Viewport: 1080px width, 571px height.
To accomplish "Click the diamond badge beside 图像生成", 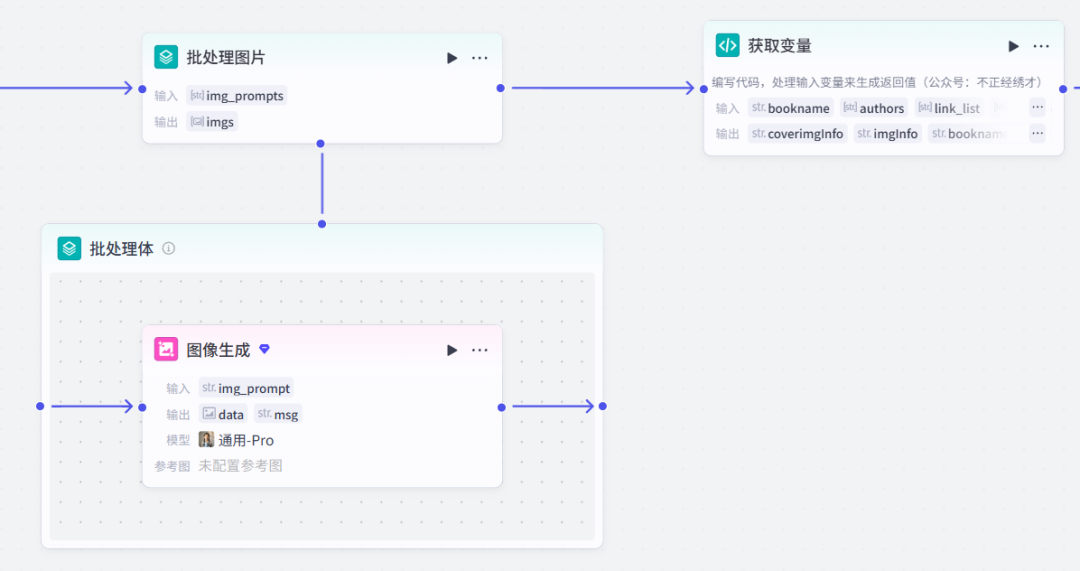I will point(264,349).
